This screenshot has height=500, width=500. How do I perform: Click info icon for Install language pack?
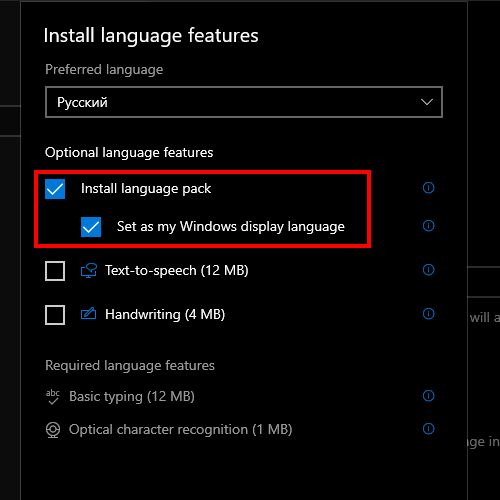tap(428, 188)
